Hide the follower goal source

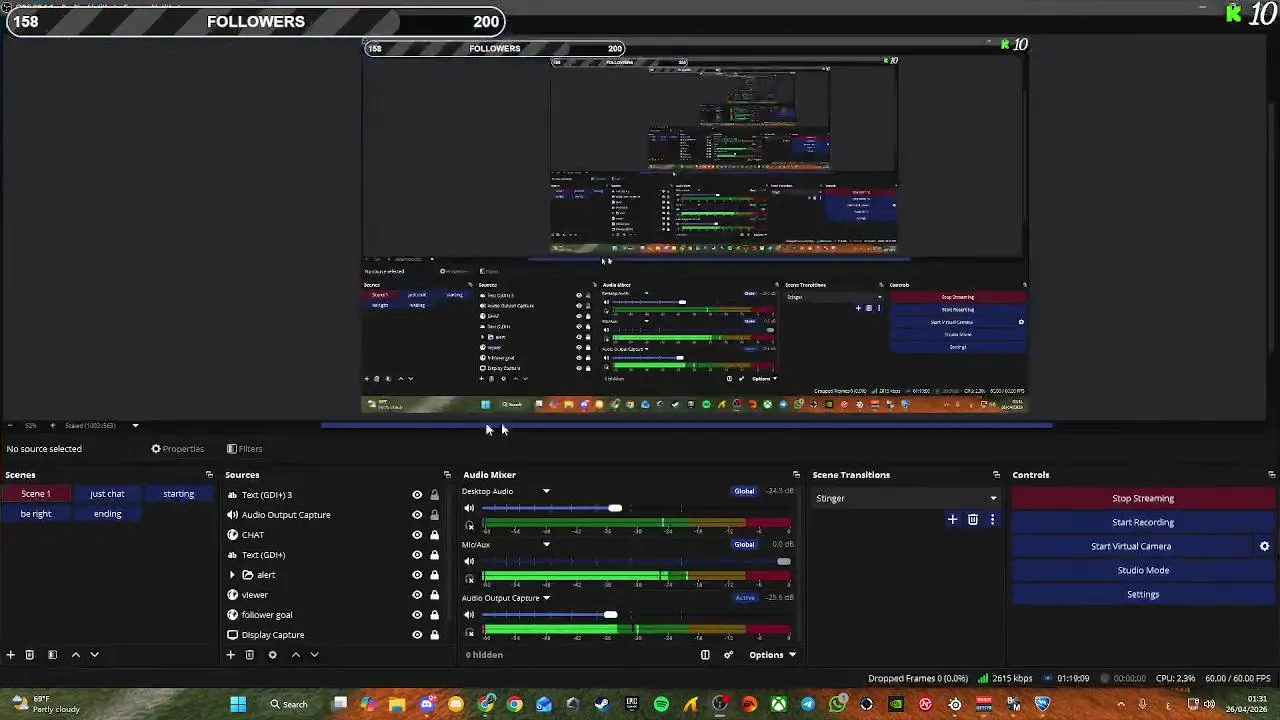(x=417, y=615)
